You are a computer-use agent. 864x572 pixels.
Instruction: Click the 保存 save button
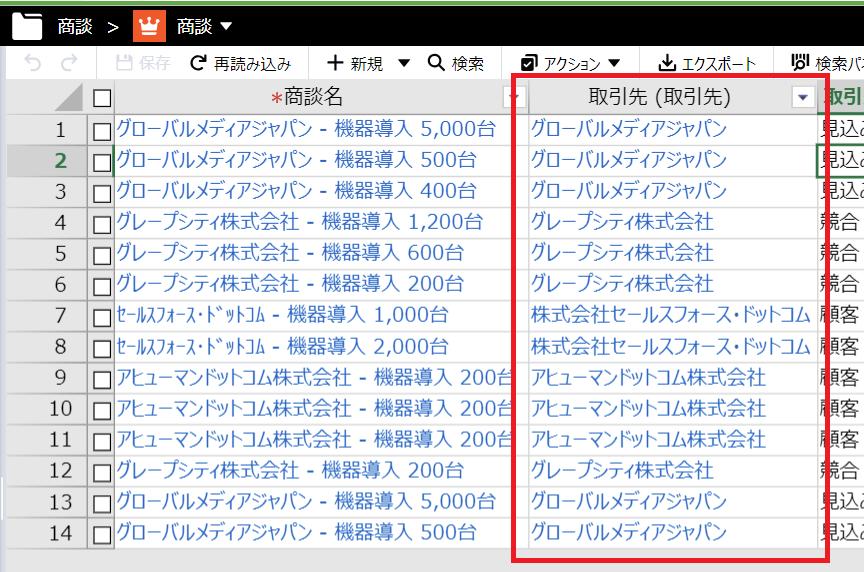(143, 63)
